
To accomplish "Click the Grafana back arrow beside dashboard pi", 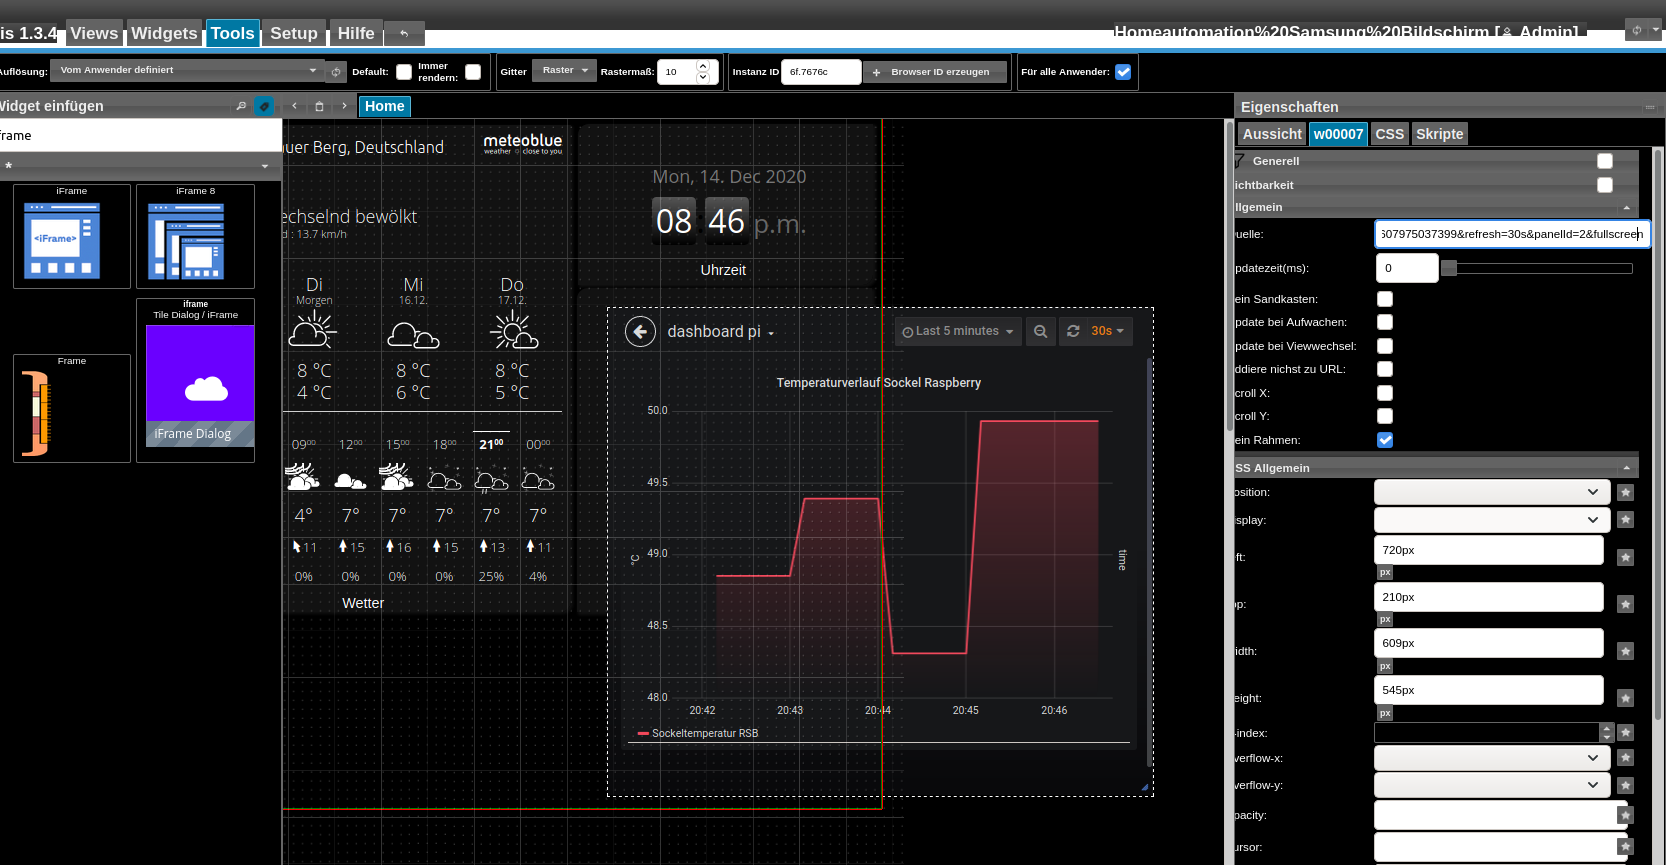I will point(640,331).
